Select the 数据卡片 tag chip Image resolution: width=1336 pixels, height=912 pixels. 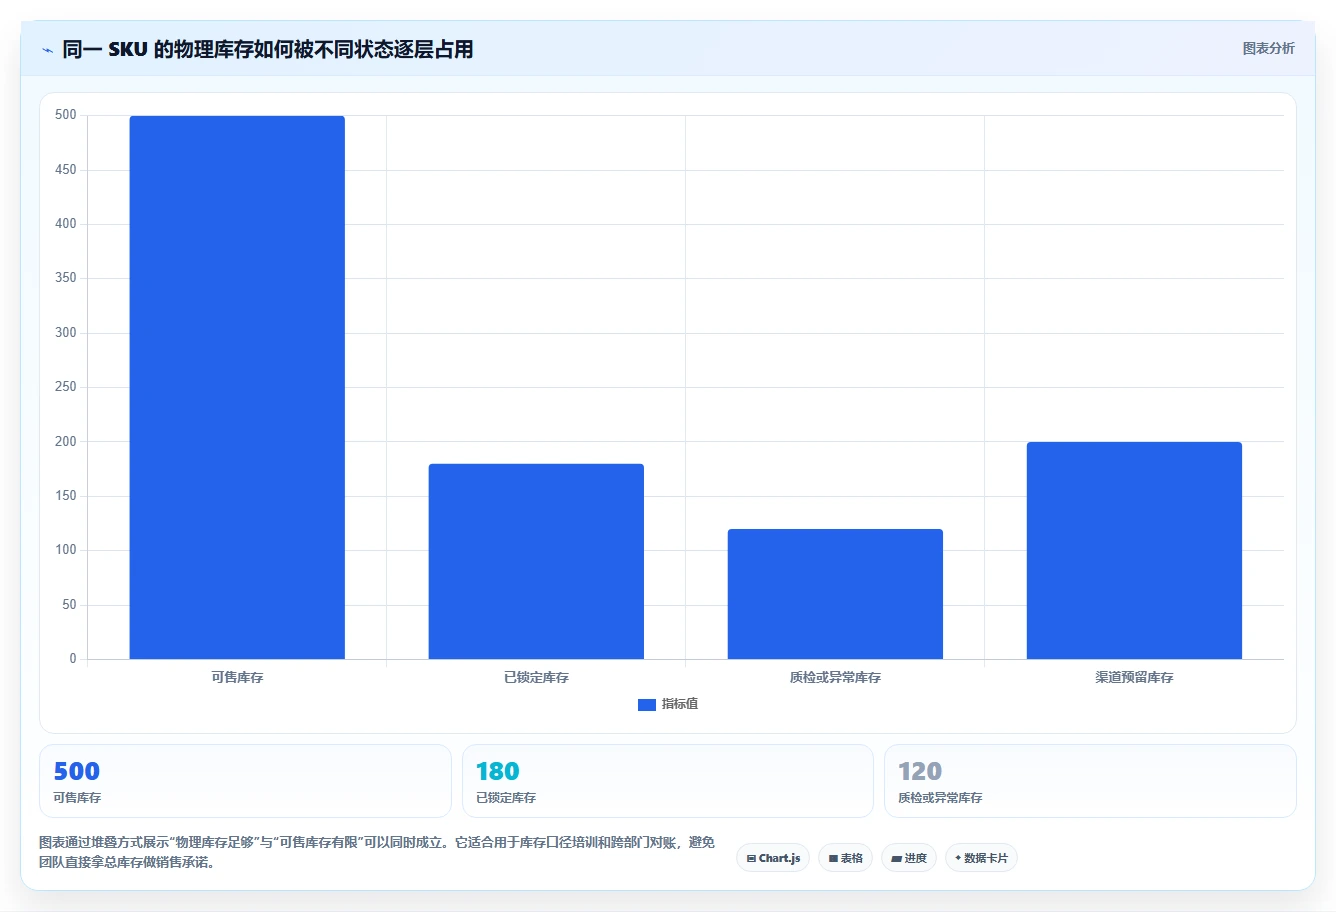point(981,858)
